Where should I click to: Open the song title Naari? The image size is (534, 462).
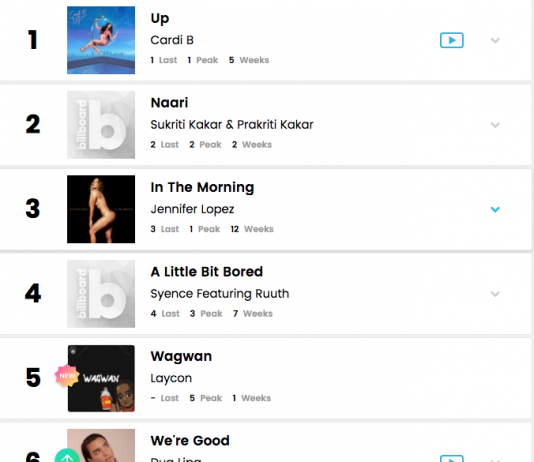point(169,102)
